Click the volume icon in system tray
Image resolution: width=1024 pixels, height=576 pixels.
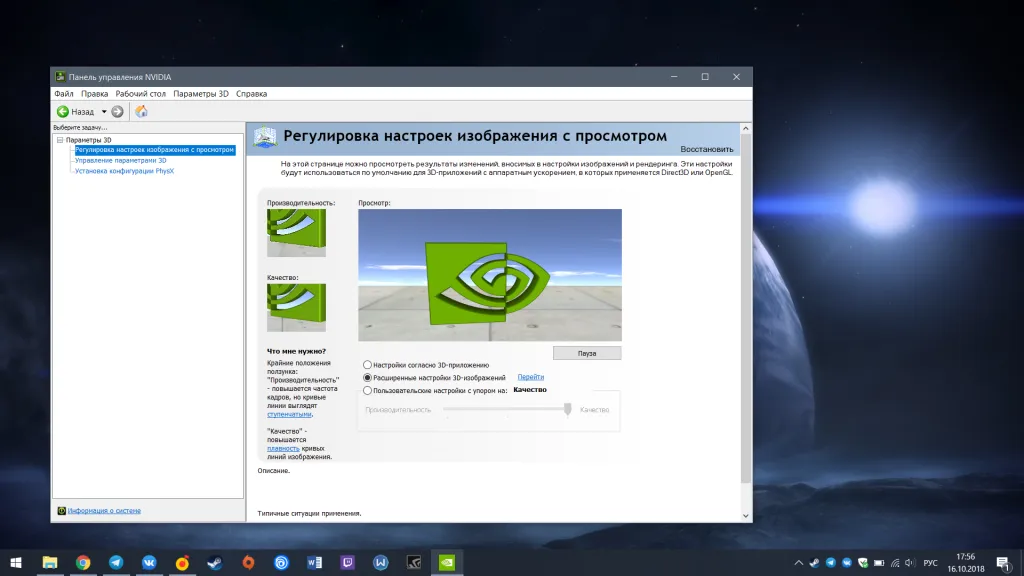click(x=911, y=562)
